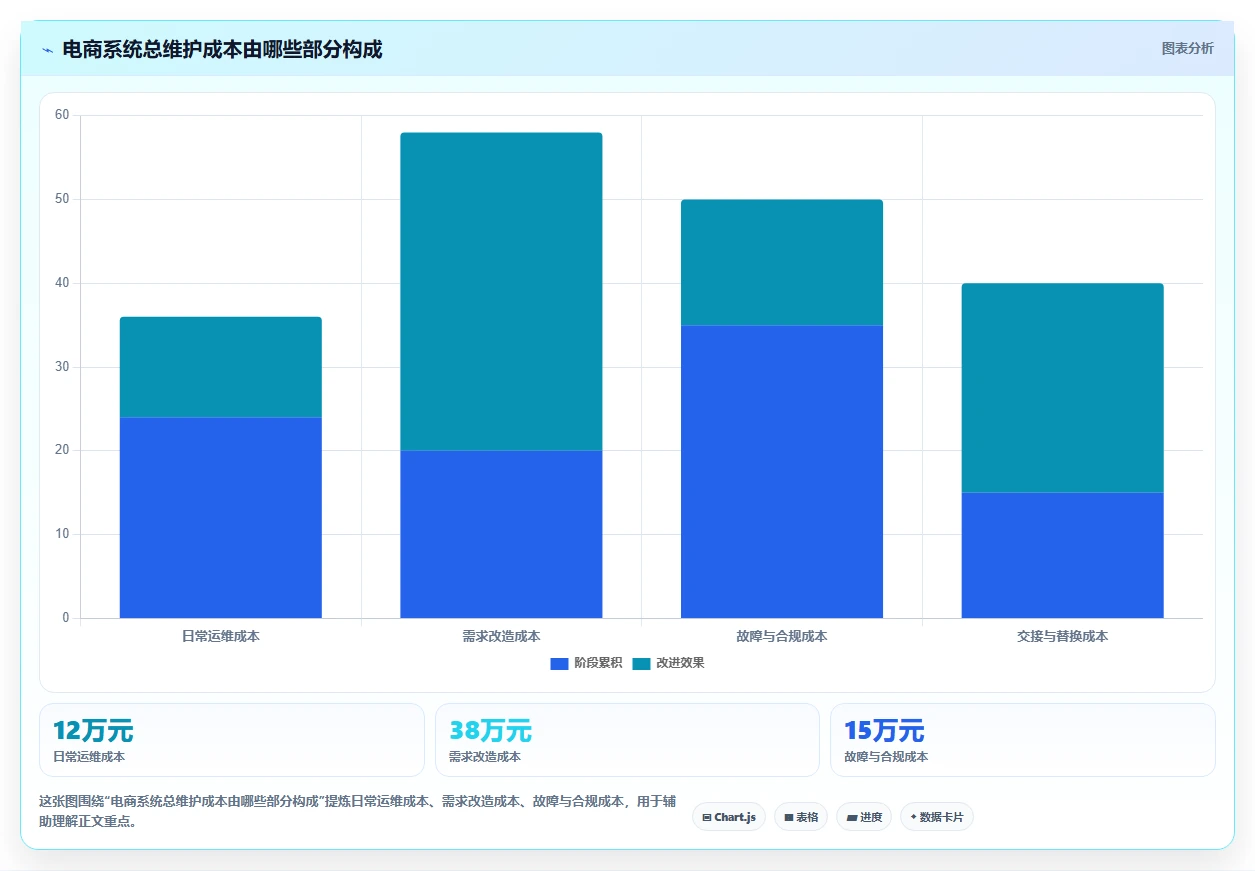Click the y-axis value 50
The width and height of the screenshot is (1255, 871).
pos(62,199)
